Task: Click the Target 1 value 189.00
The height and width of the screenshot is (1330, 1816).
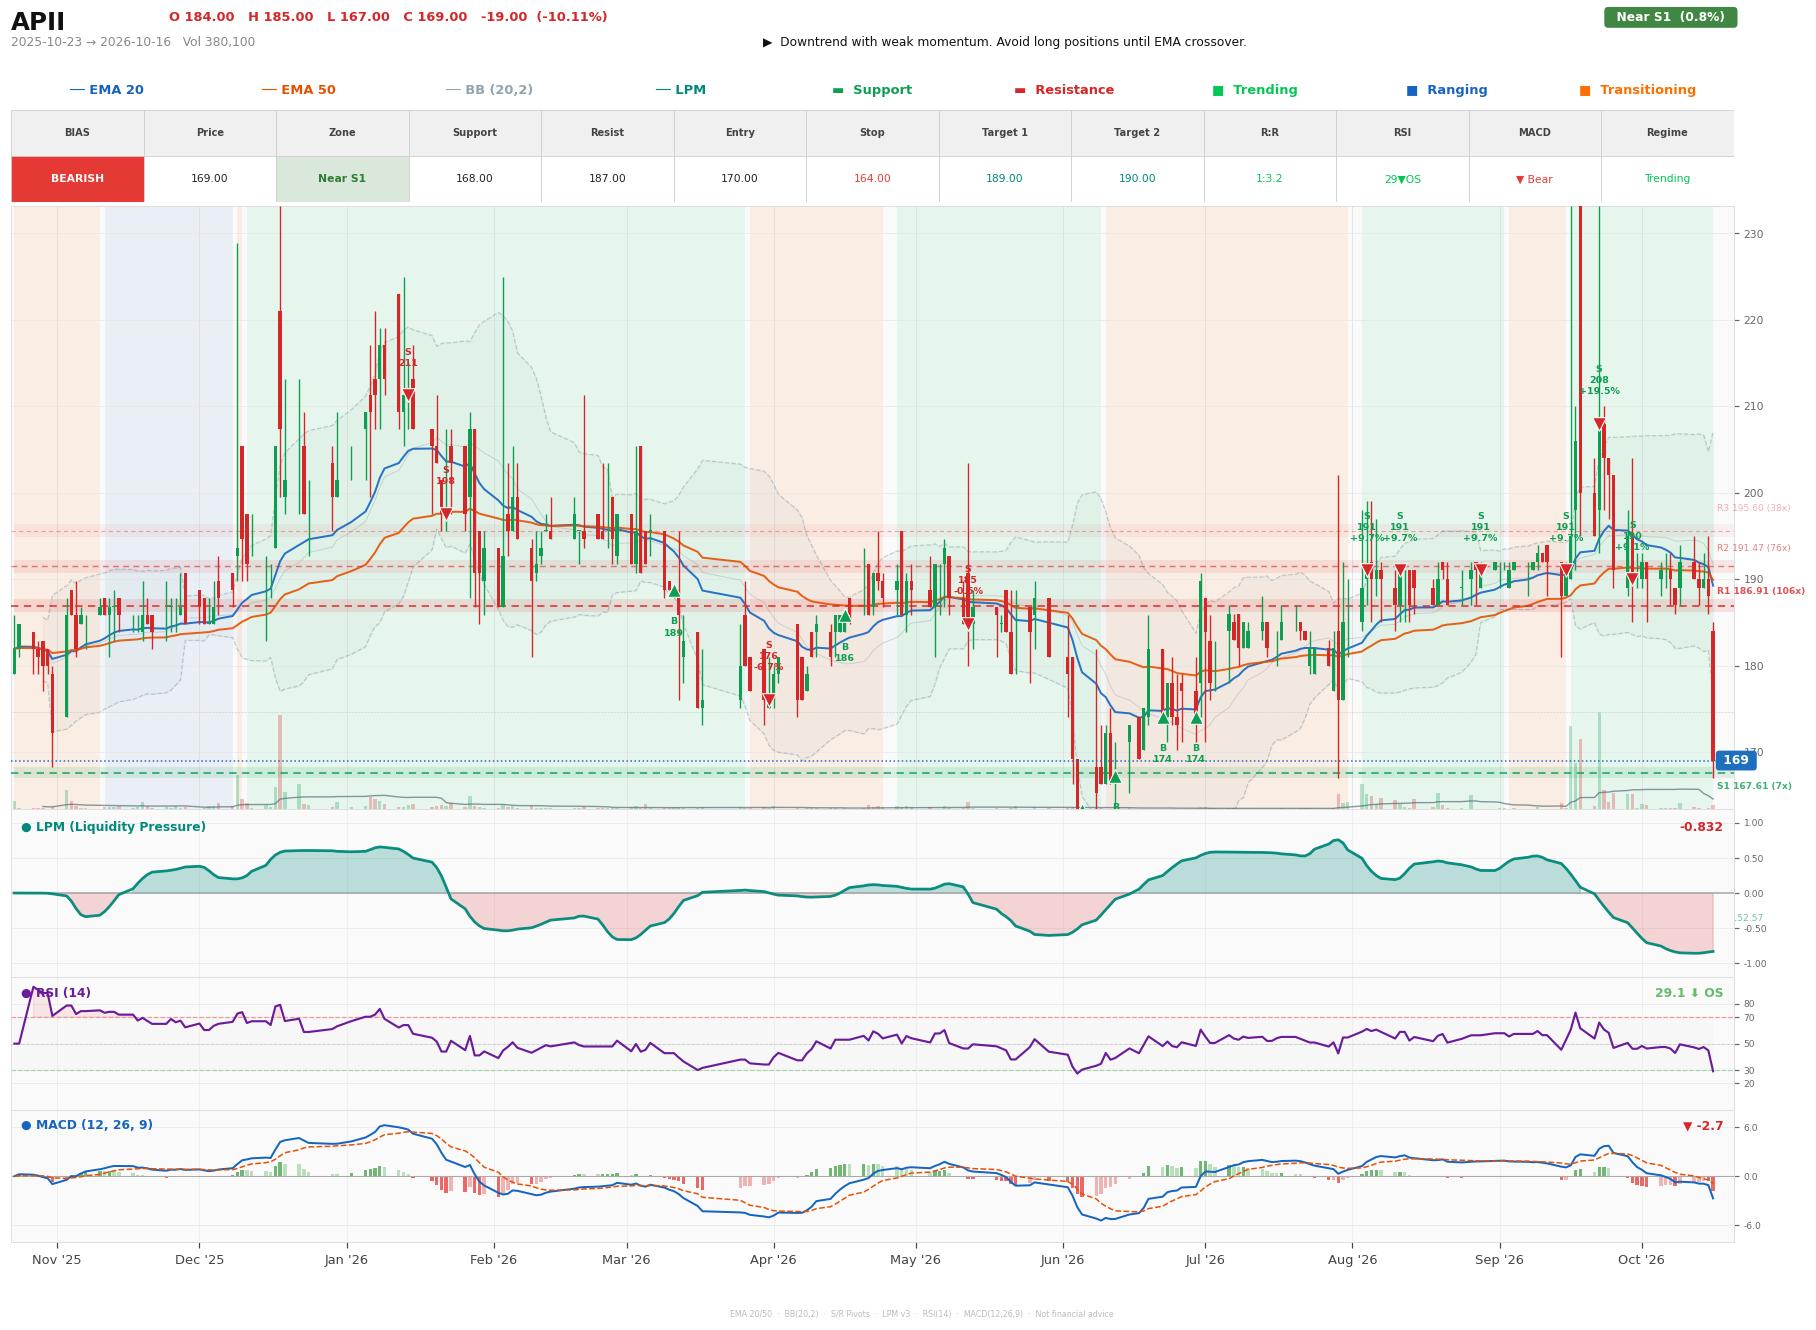Action: tap(1004, 179)
